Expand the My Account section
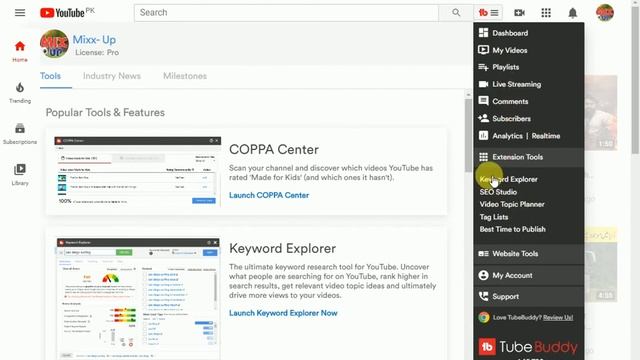The image size is (640, 360). click(x=529, y=276)
